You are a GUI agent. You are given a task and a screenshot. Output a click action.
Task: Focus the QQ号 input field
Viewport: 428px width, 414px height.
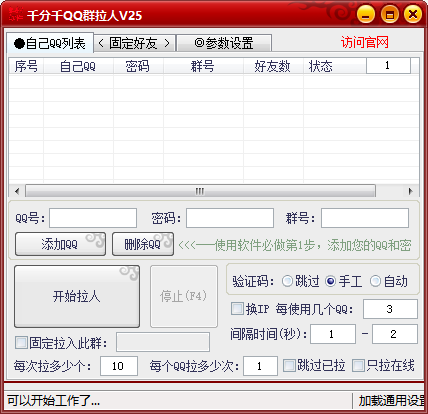point(93,218)
